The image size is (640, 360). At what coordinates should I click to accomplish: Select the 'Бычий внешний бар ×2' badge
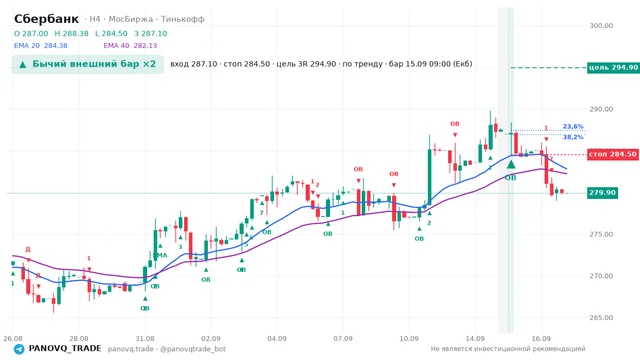pyautogui.click(x=88, y=64)
